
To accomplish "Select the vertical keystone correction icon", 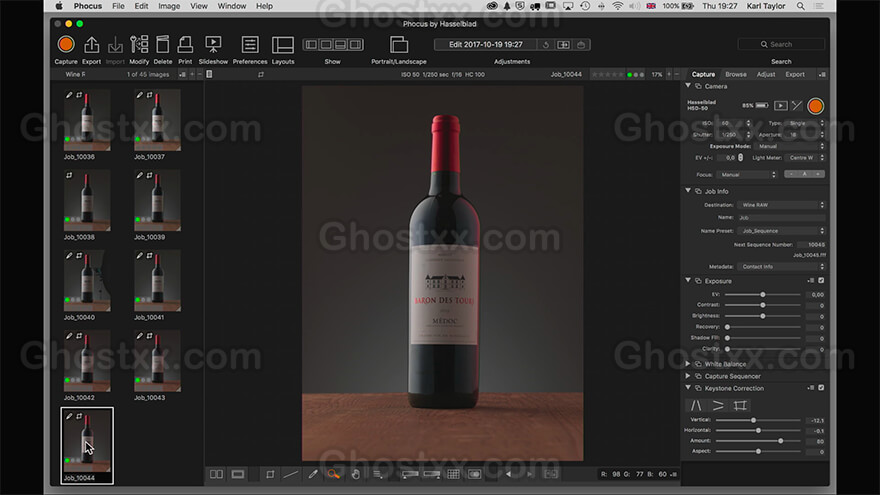I will click(696, 405).
